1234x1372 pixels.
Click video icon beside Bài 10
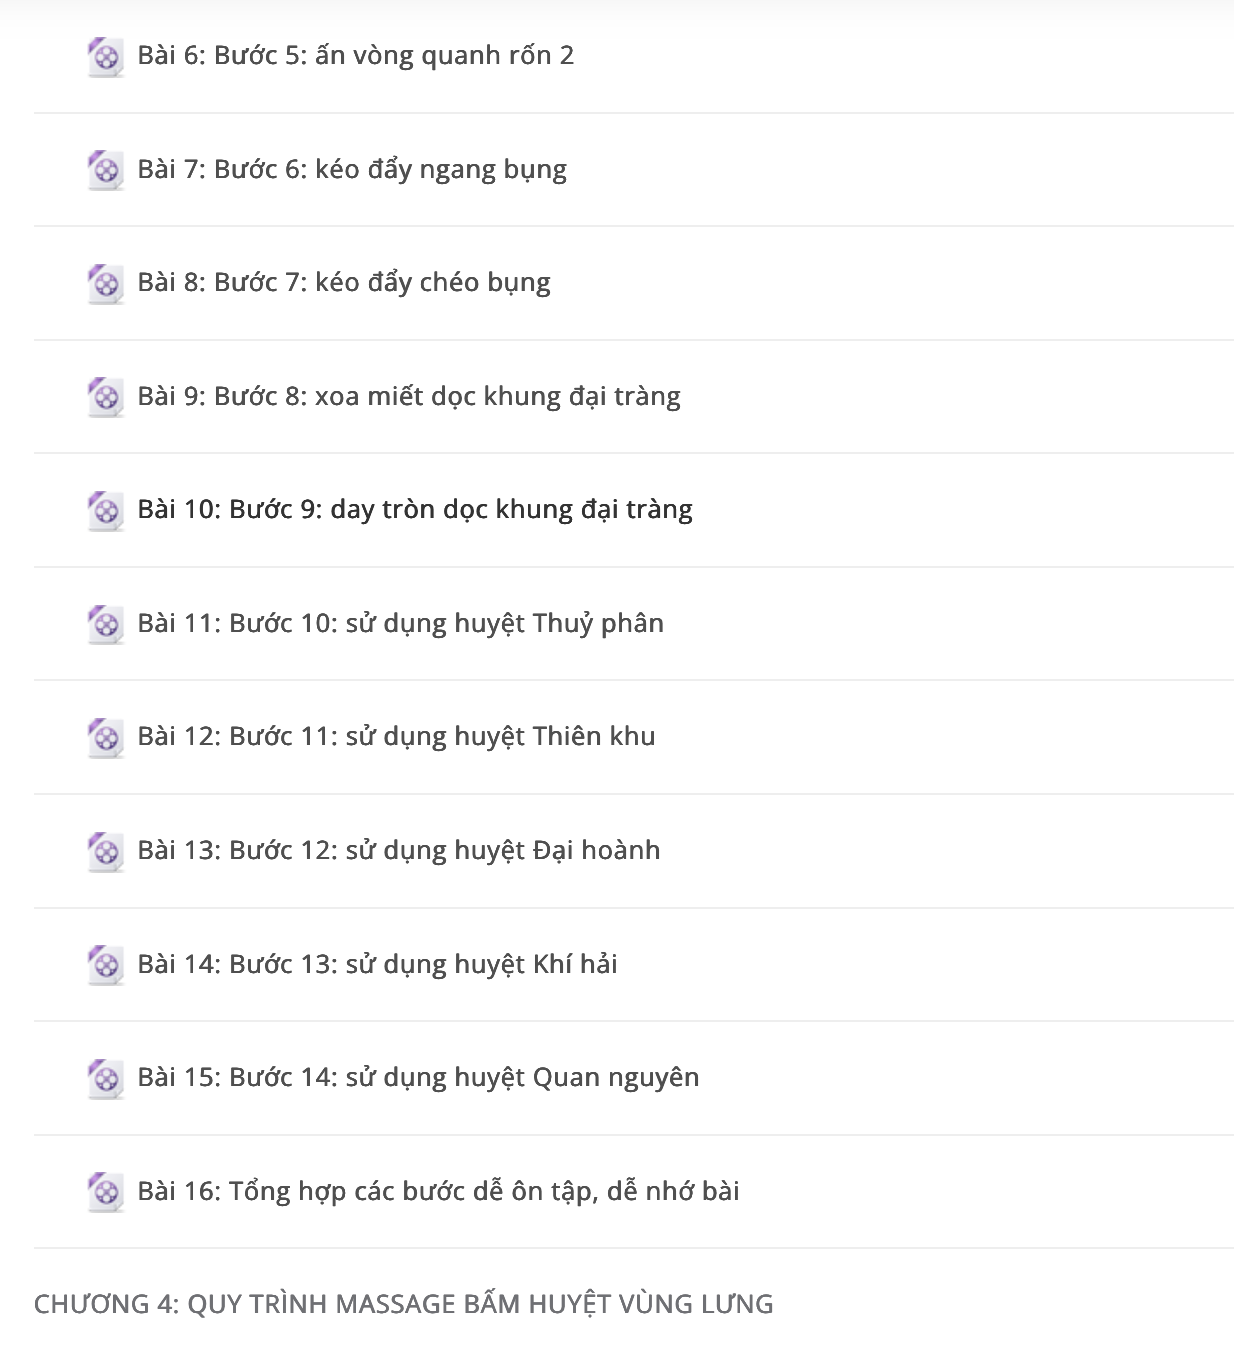click(105, 511)
